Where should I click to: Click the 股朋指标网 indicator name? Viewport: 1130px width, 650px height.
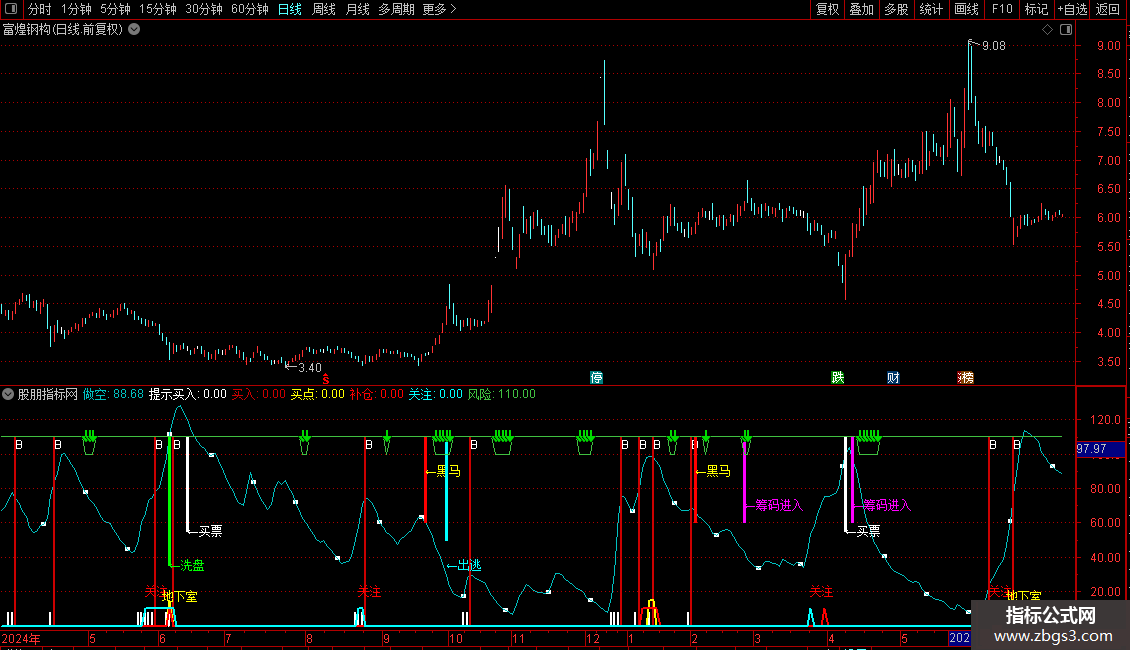(48, 394)
